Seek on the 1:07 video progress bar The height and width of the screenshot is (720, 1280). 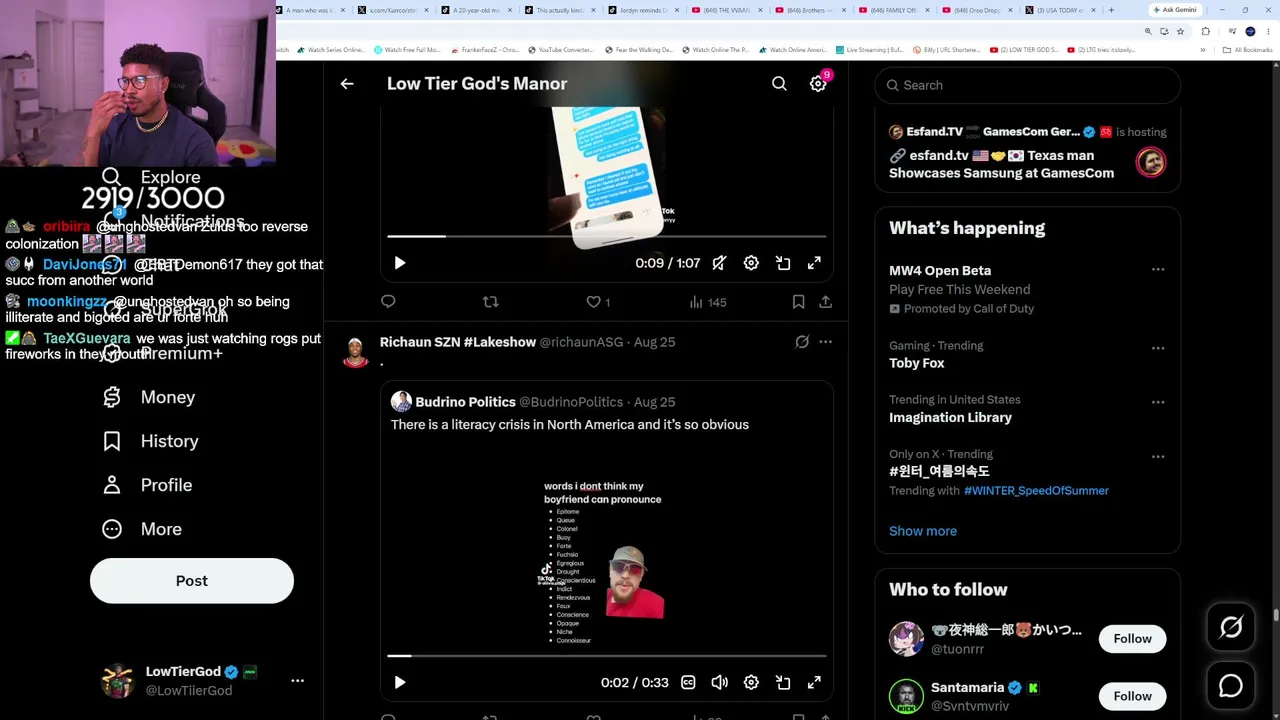[x=607, y=237]
